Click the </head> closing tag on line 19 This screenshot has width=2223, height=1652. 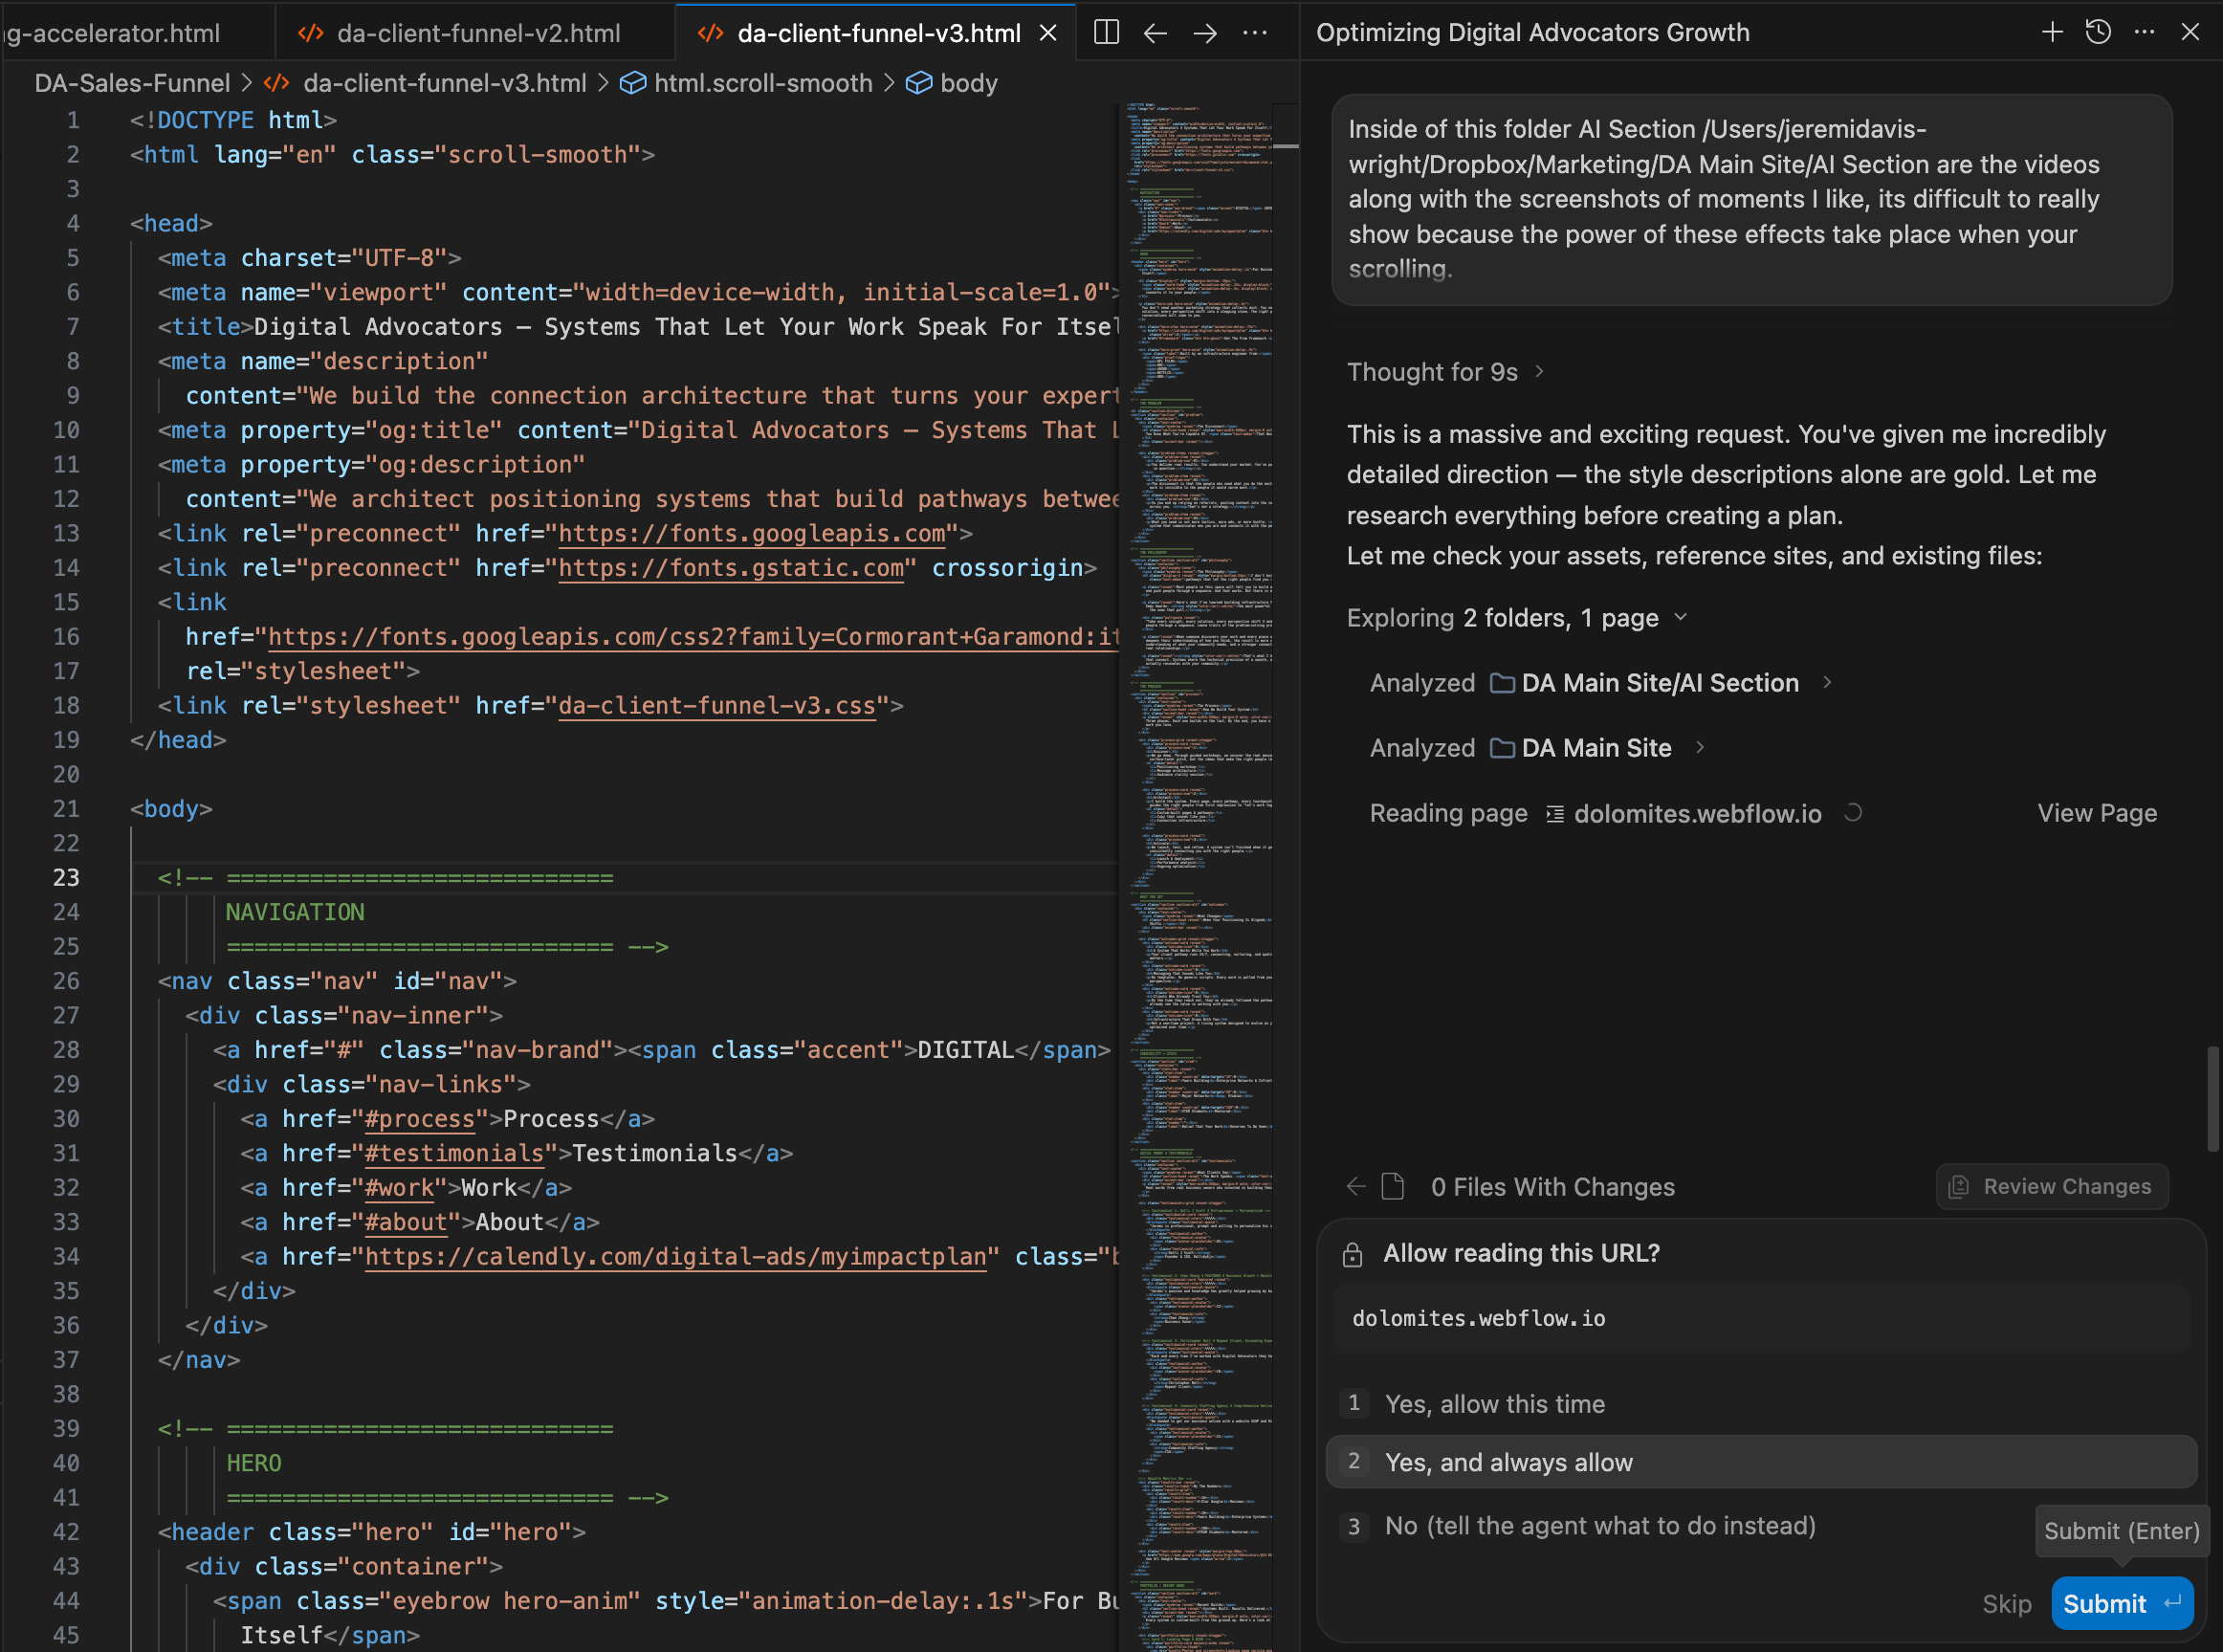pos(178,739)
